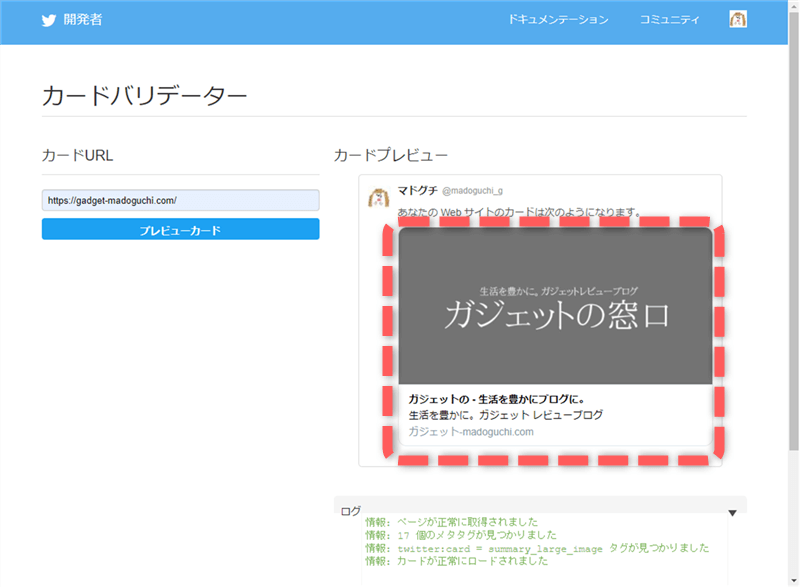Screen dimensions: 800x587
Task: Open ドキュメンテーション menu
Action: tap(558, 20)
